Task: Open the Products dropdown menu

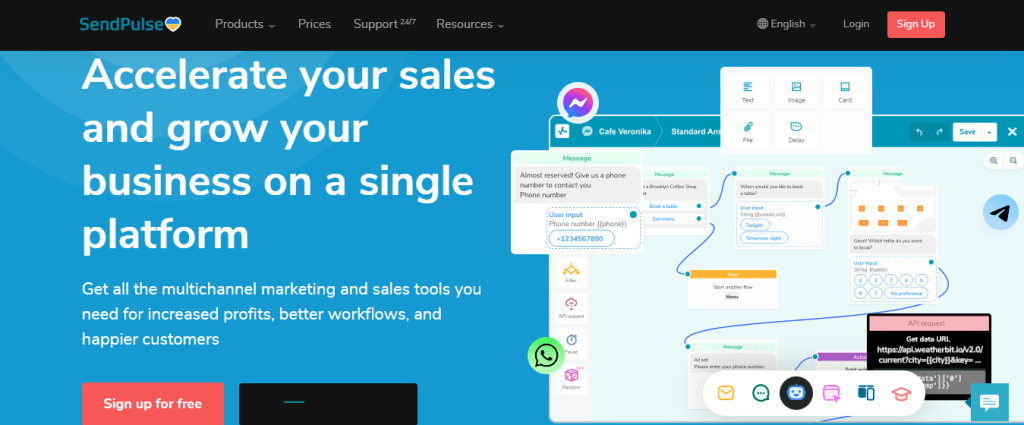Action: pos(245,24)
